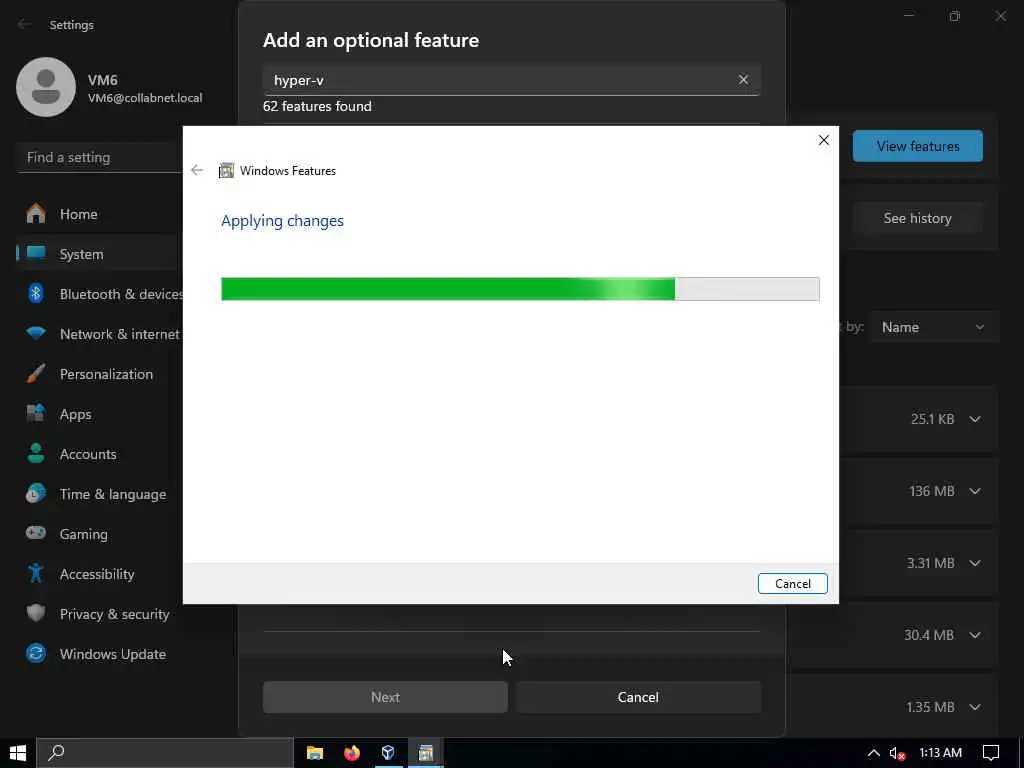Clear the hyper-v search text

click(743, 80)
